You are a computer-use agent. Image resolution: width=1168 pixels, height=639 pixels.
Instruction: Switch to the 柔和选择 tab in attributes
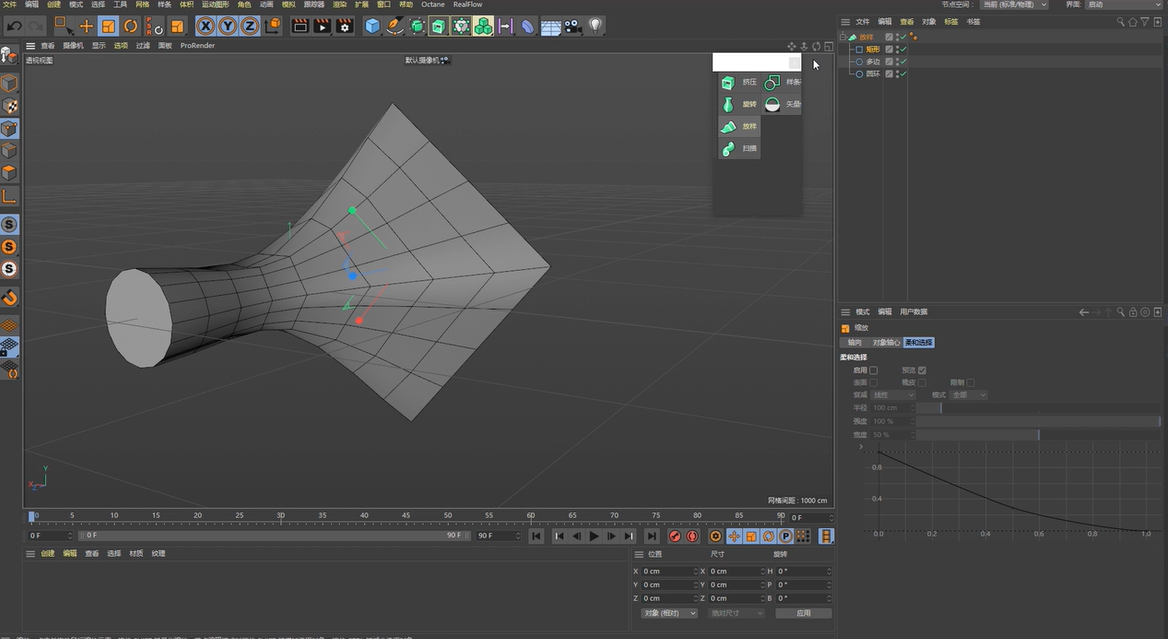[x=919, y=342]
